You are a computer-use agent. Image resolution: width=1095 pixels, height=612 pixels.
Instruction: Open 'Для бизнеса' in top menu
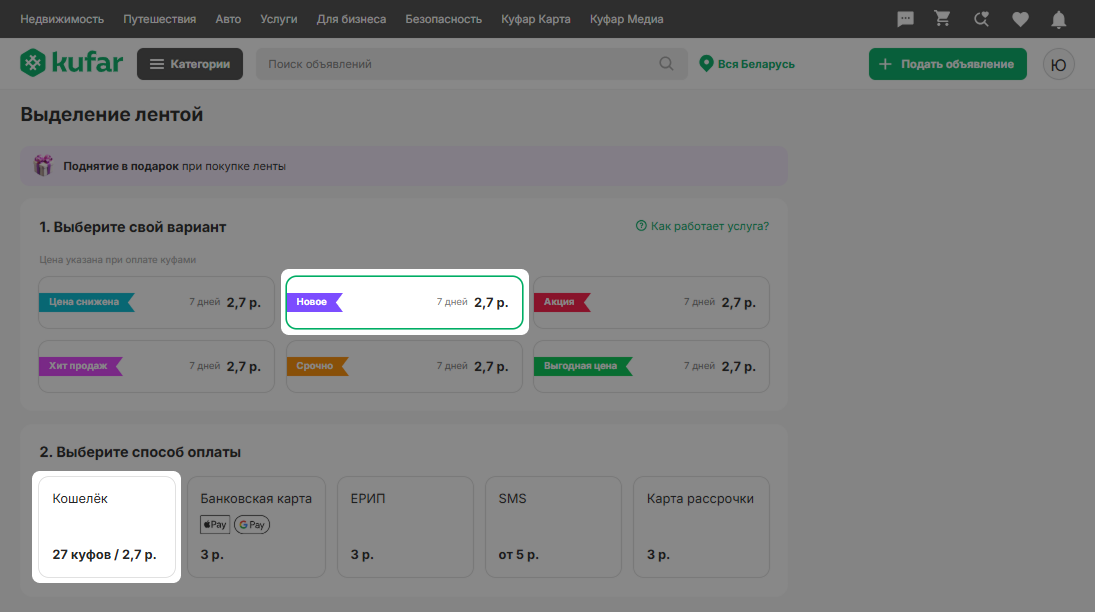351,19
